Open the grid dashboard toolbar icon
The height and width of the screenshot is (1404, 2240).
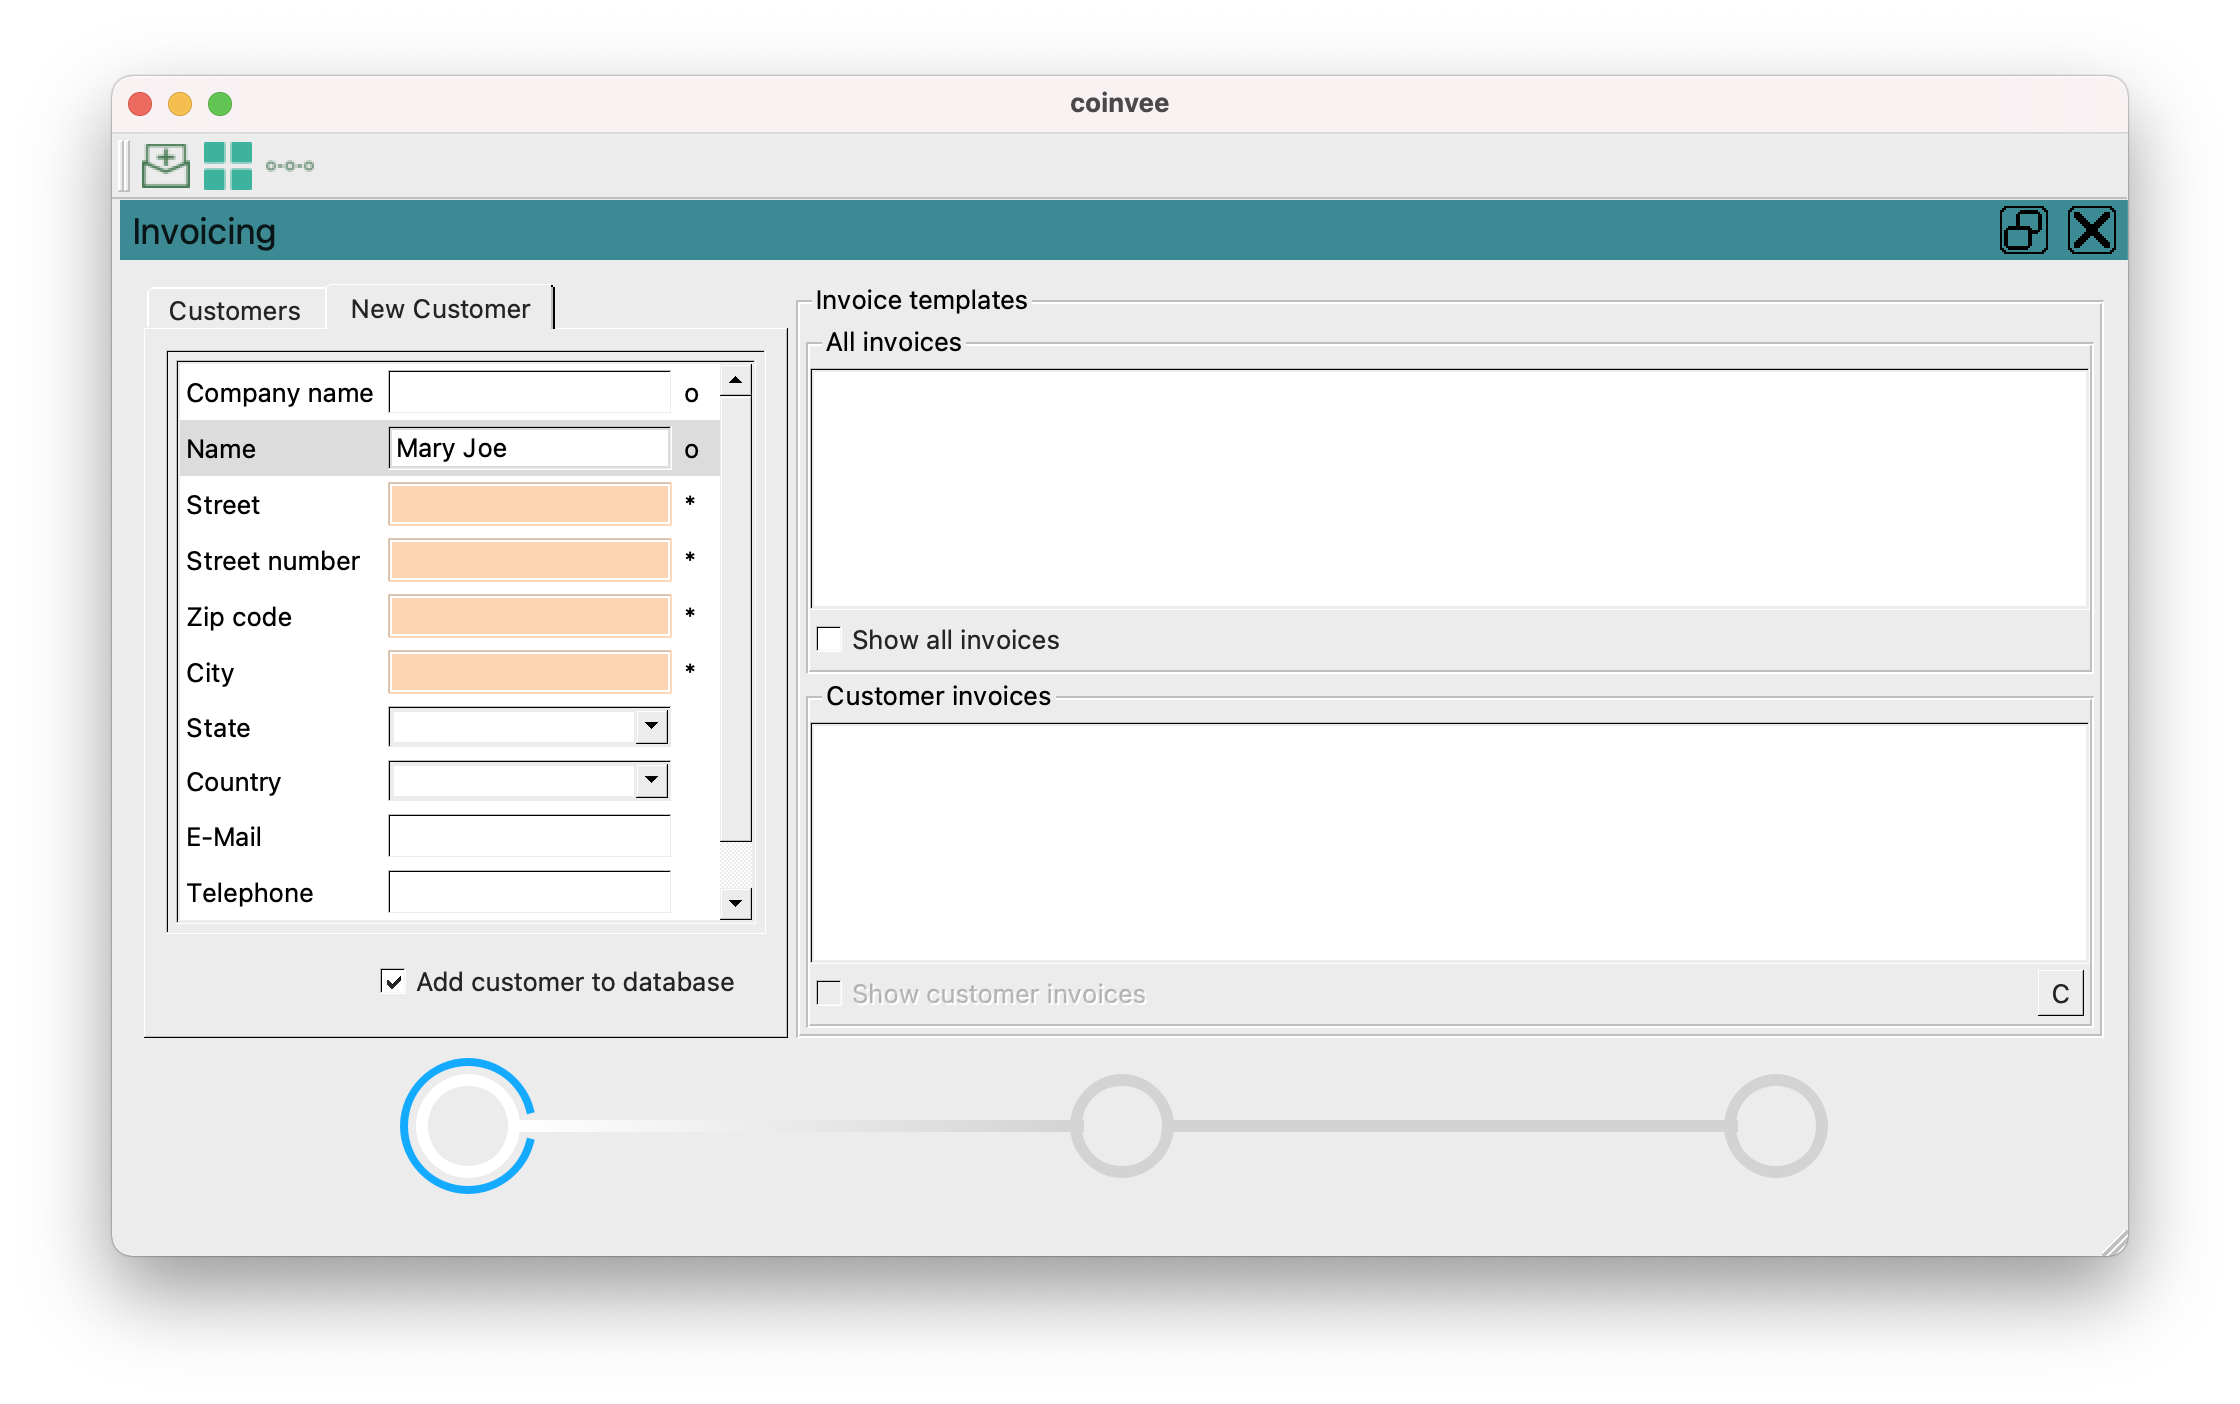227,165
